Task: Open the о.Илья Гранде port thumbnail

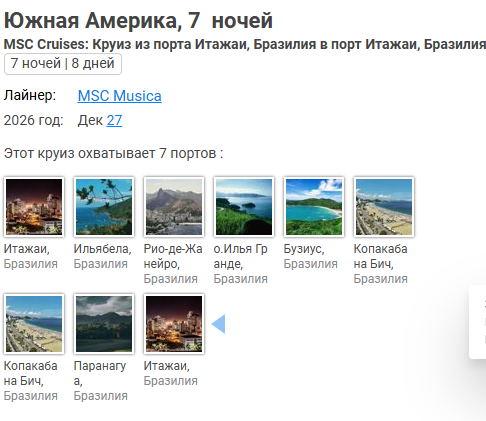Action: [x=244, y=207]
